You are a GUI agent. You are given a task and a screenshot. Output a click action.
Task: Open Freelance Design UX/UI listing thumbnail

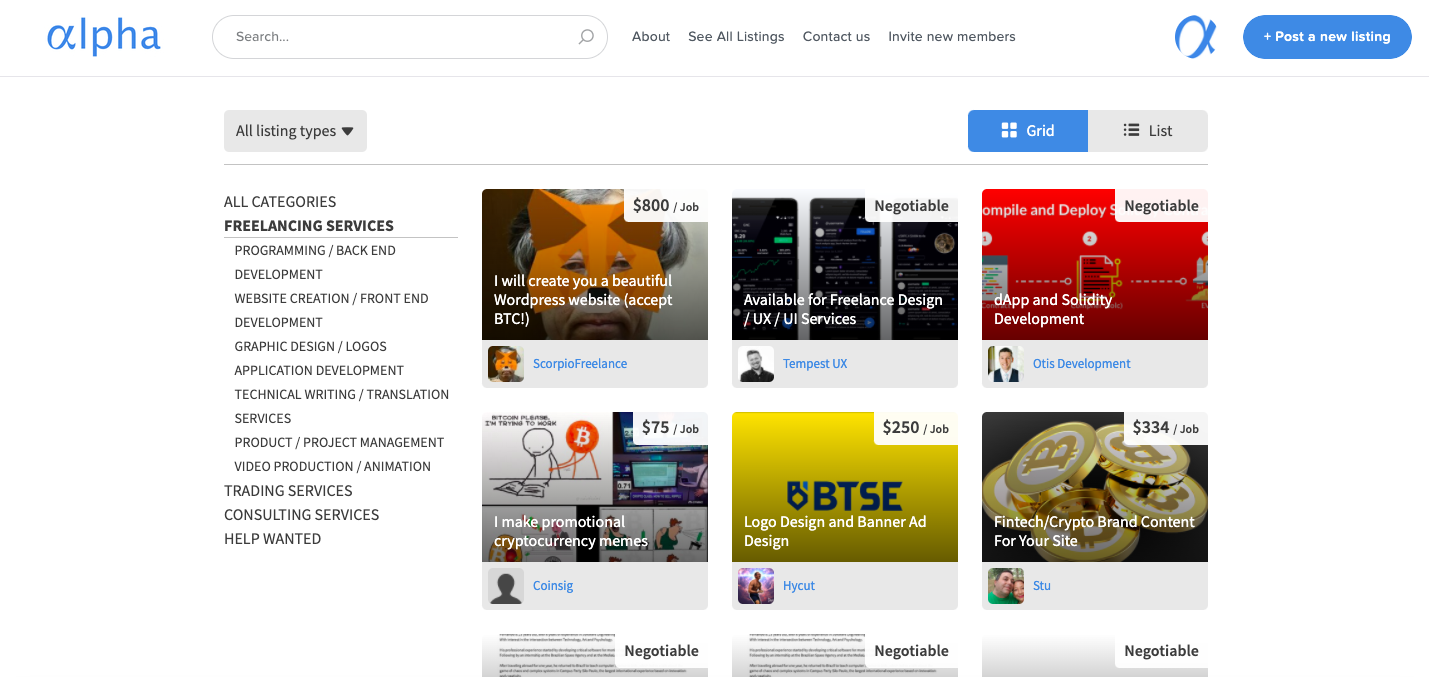pyautogui.click(x=845, y=265)
